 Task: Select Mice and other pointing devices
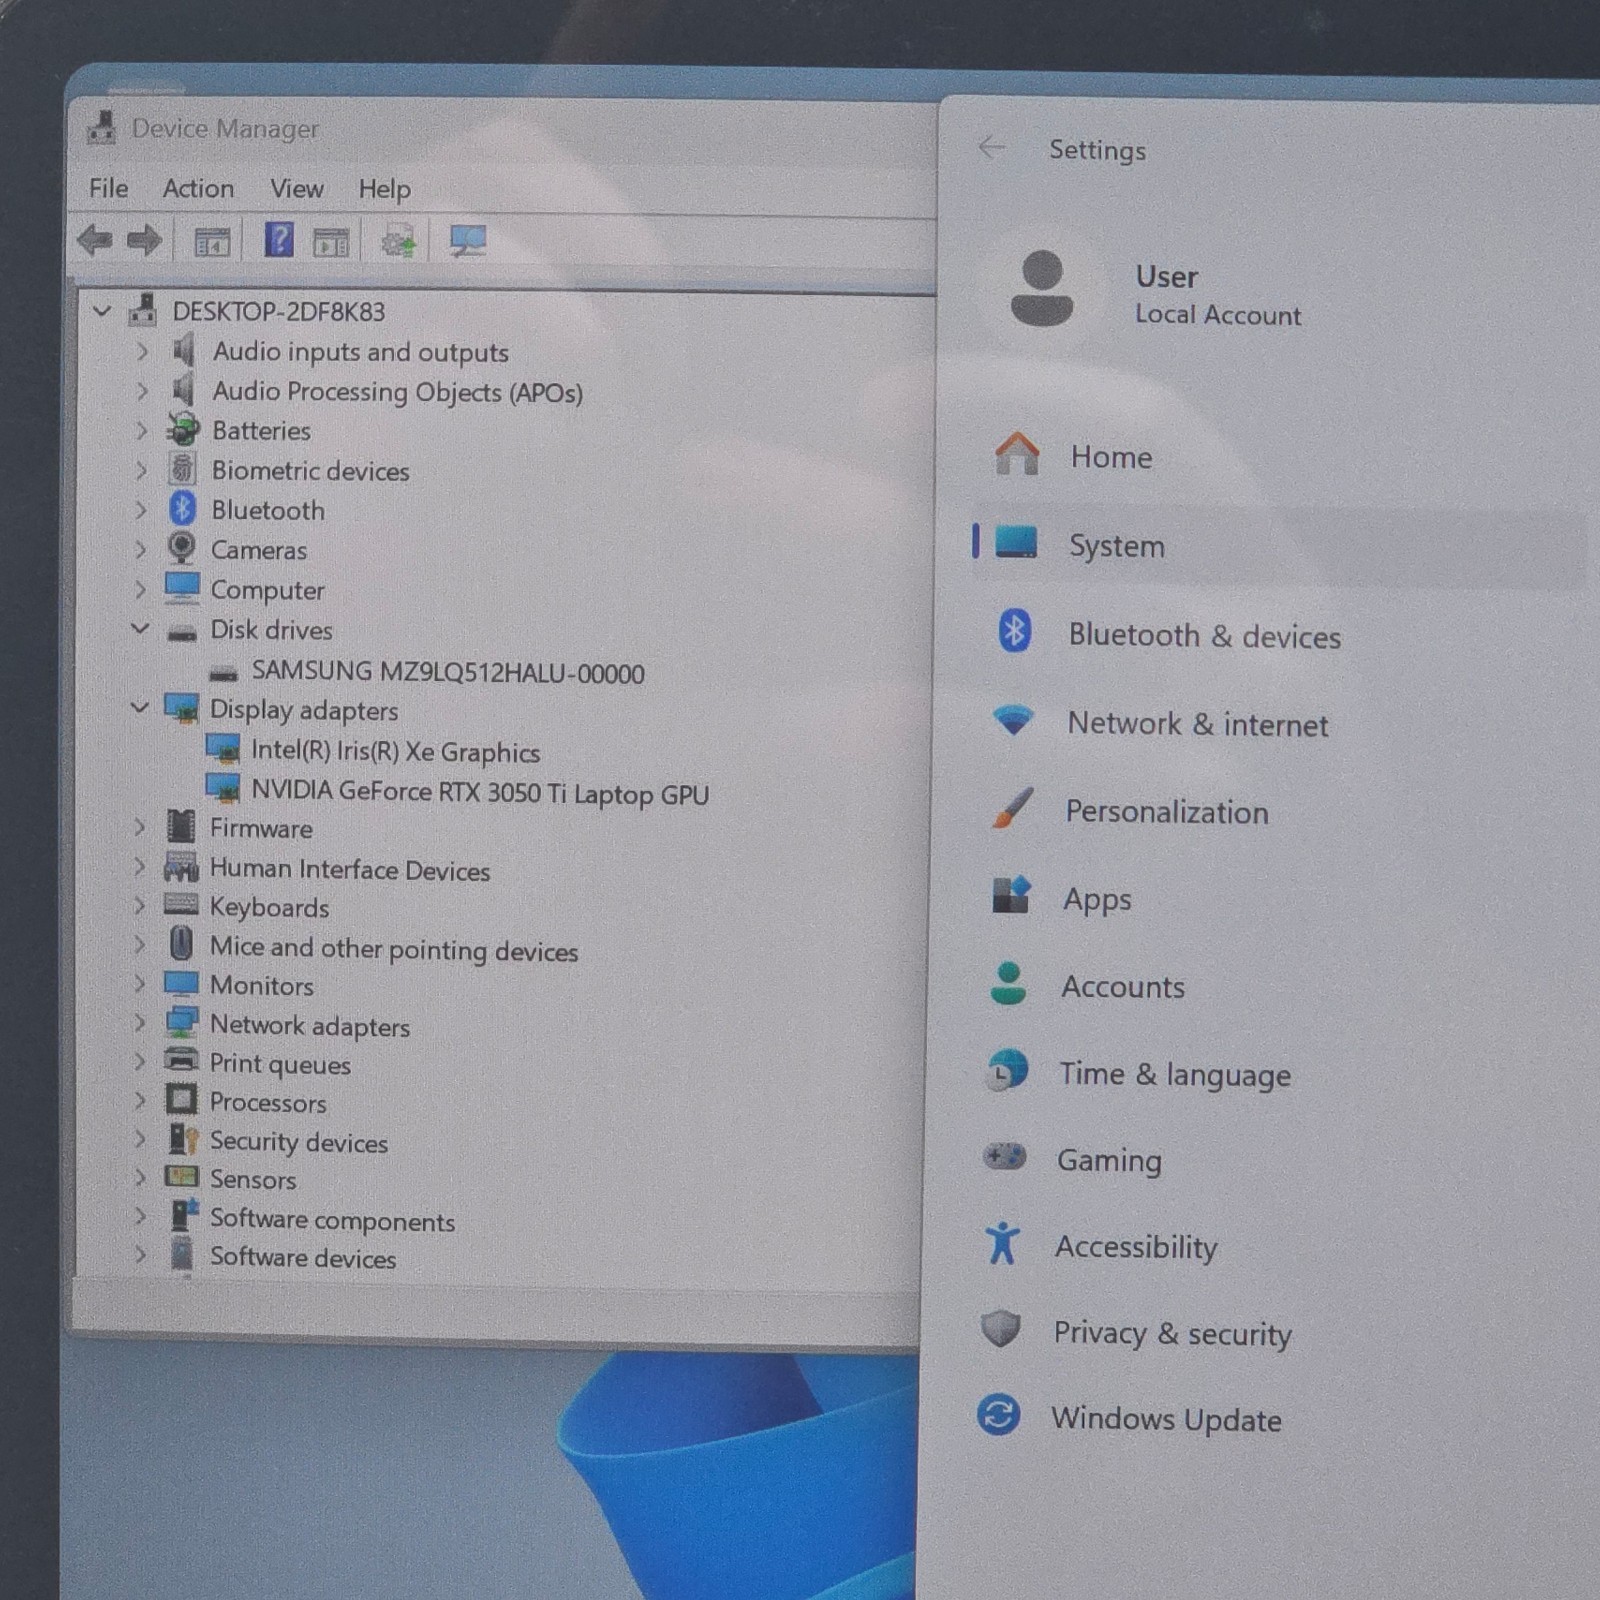(393, 949)
